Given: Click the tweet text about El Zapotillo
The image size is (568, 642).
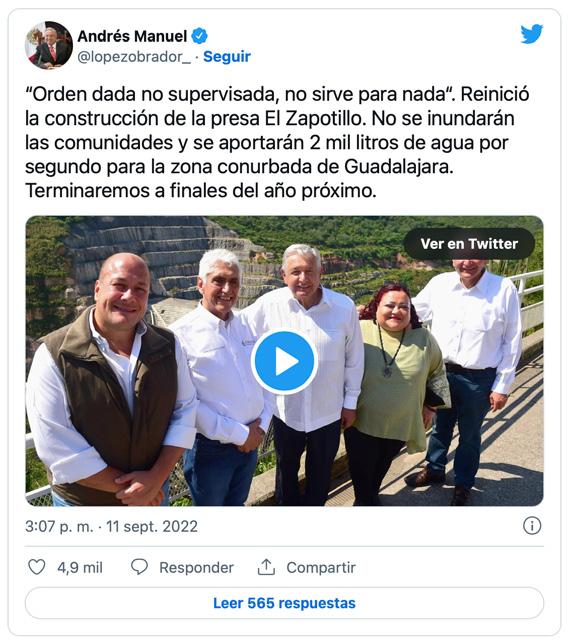Looking at the screenshot, I should coord(277,142).
